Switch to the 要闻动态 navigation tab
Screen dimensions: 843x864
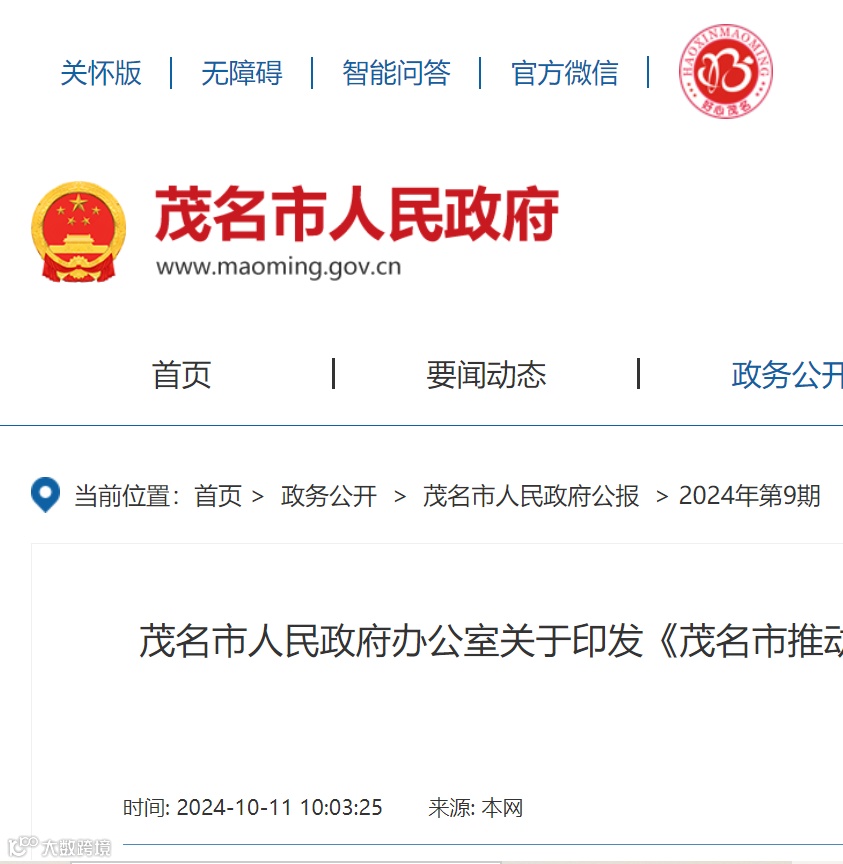pos(486,375)
